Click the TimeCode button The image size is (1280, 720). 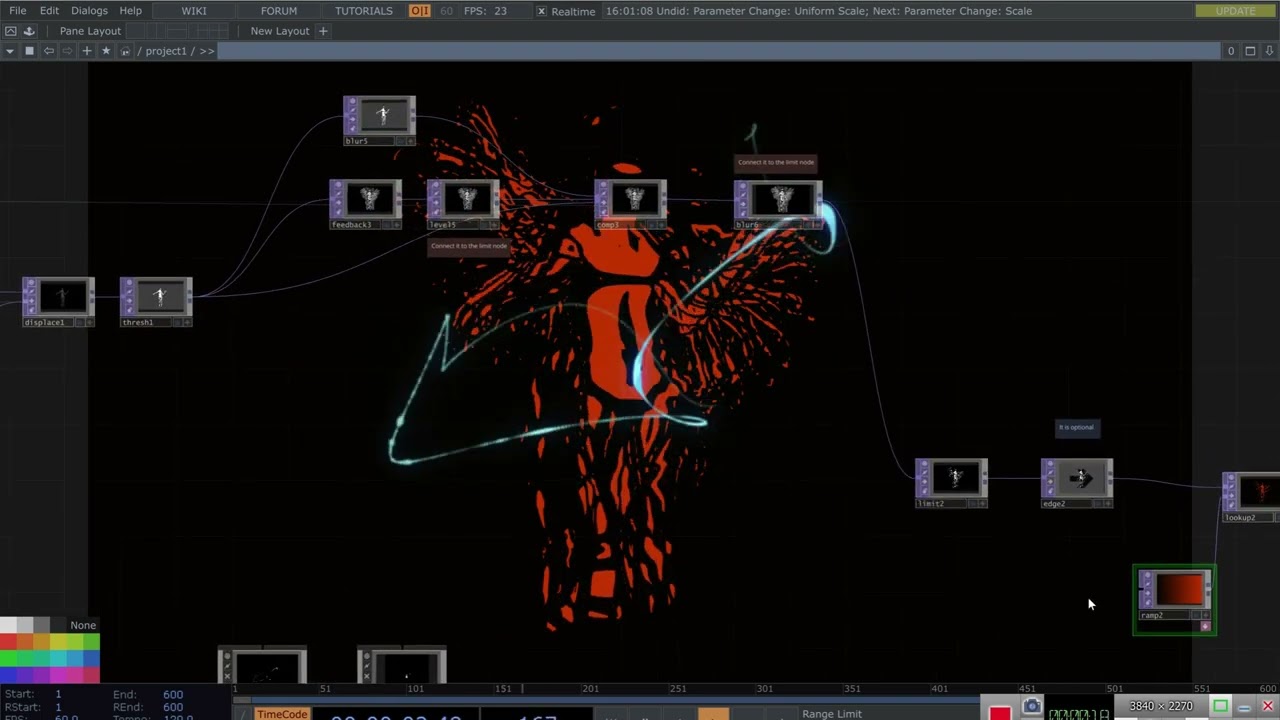click(x=282, y=714)
